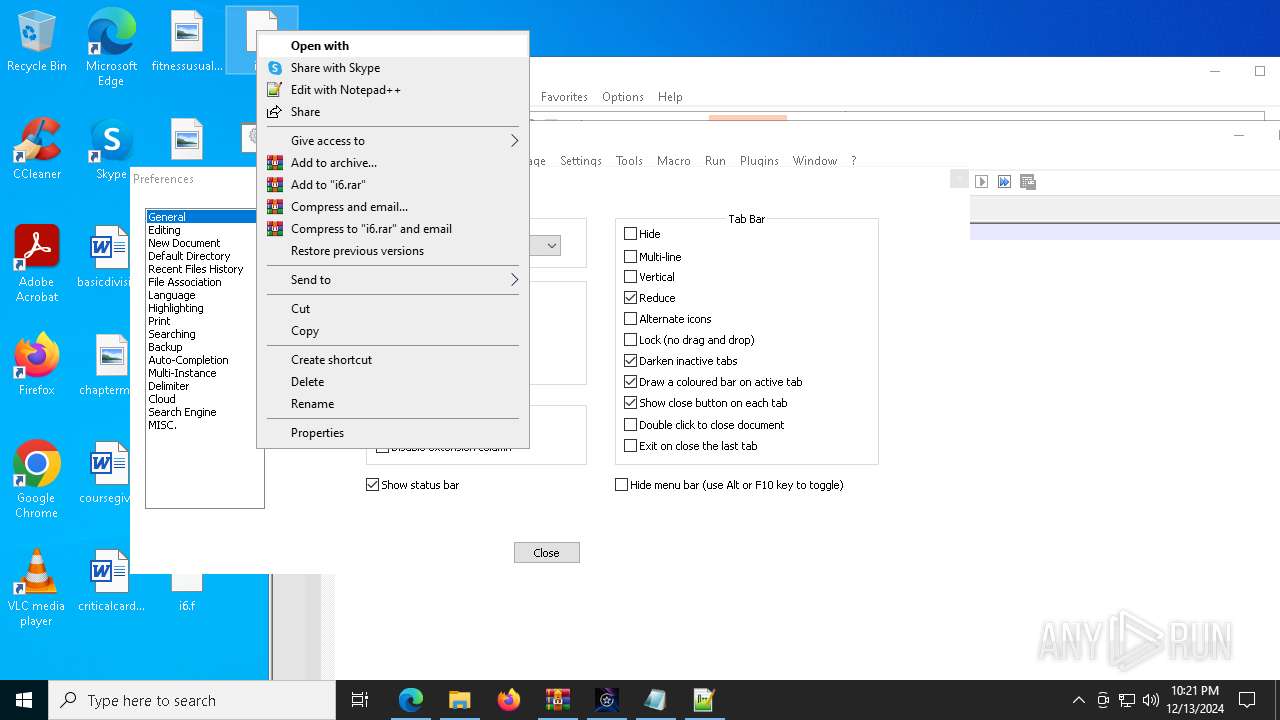Click the Playback macro toolbar icon in Notepad++
The image size is (1280, 720).
point(982,181)
